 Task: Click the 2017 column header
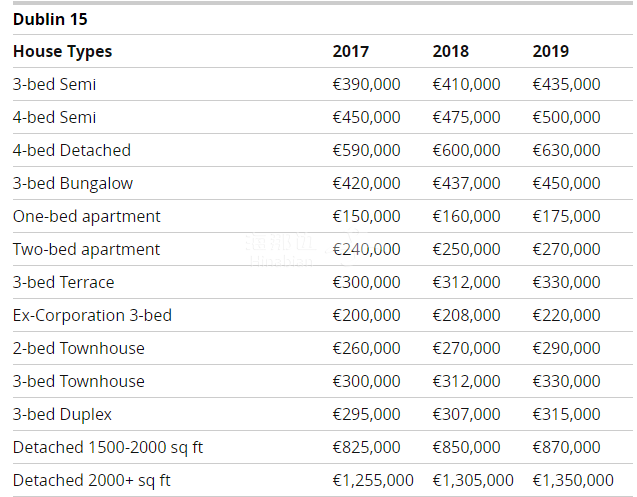(350, 51)
